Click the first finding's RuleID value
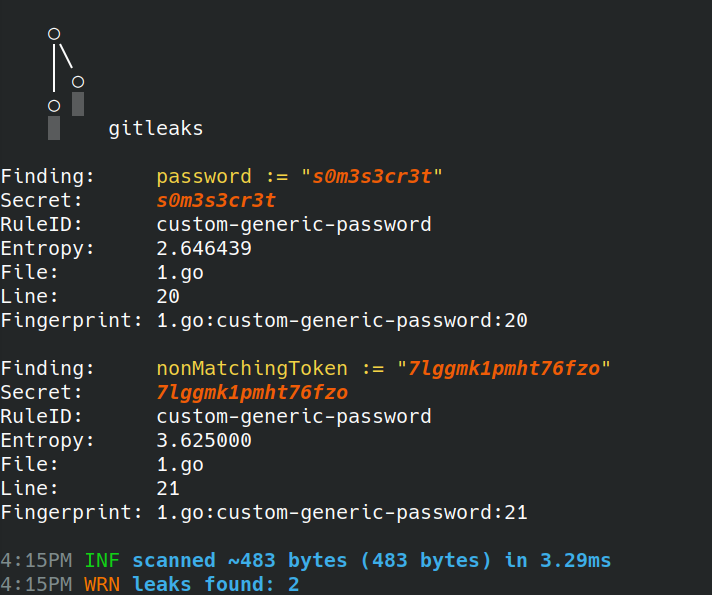Screen dimensions: 712x595 tap(293, 225)
